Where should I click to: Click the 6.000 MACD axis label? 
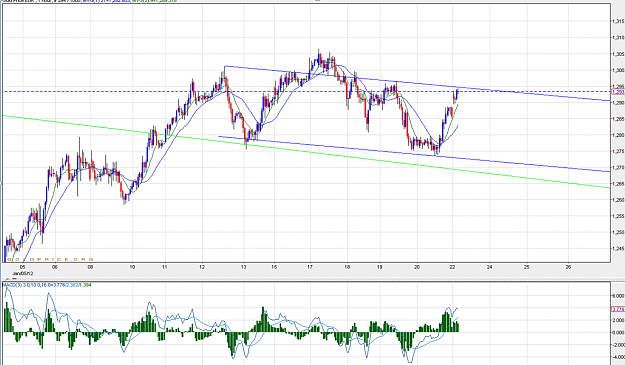(x=618, y=296)
